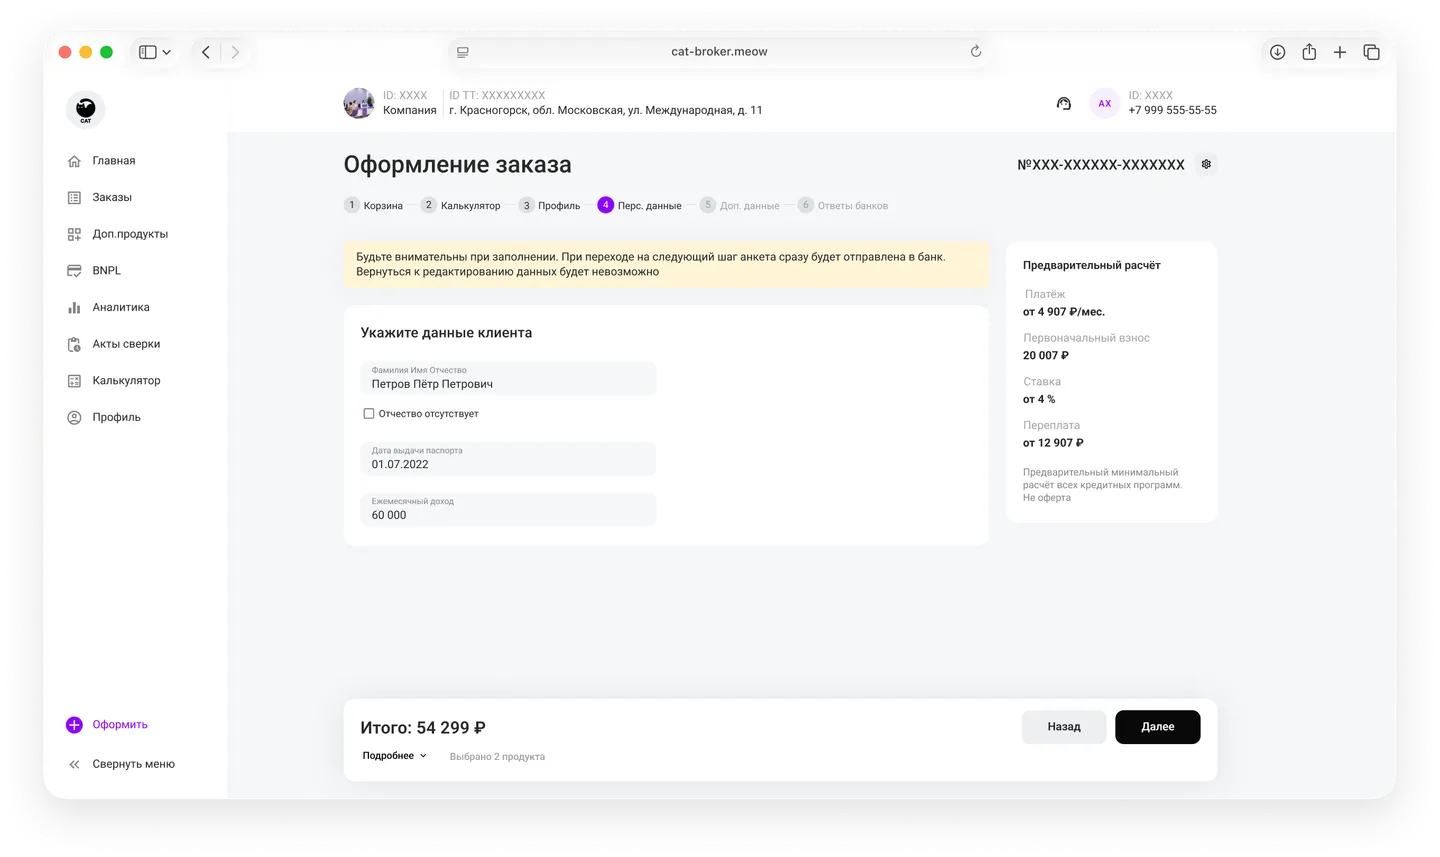This screenshot has width=1440, height=857.
Task: Go to step 1 Корзина
Action: [373, 205]
